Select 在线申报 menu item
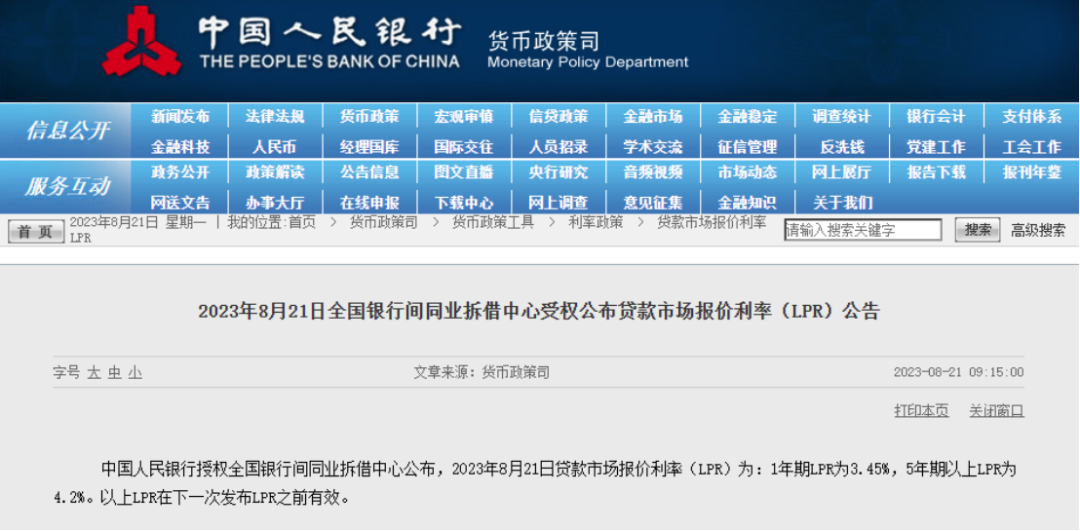This screenshot has height=531, width=1080. click(x=368, y=202)
